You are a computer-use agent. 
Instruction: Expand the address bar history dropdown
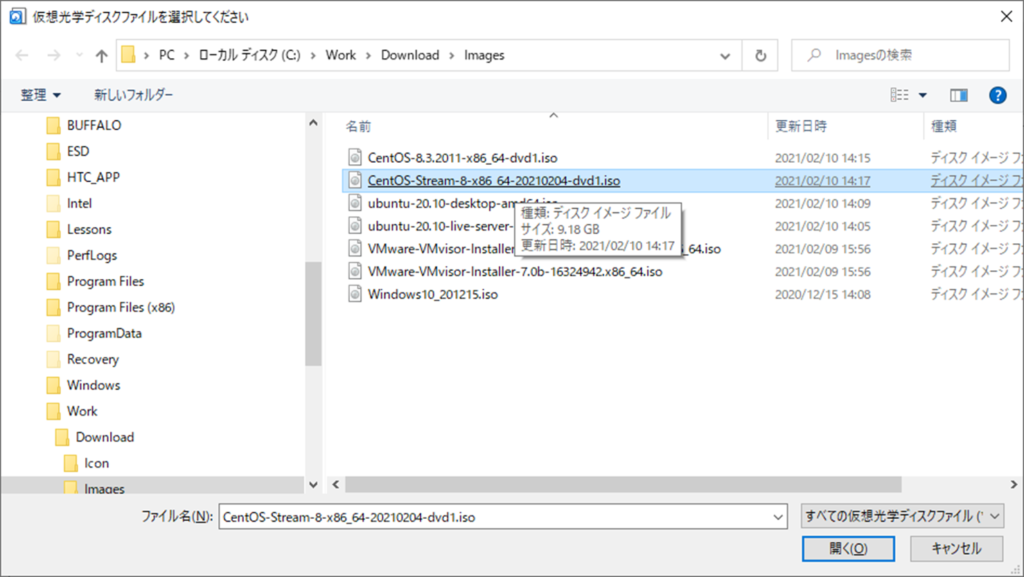[x=725, y=55]
